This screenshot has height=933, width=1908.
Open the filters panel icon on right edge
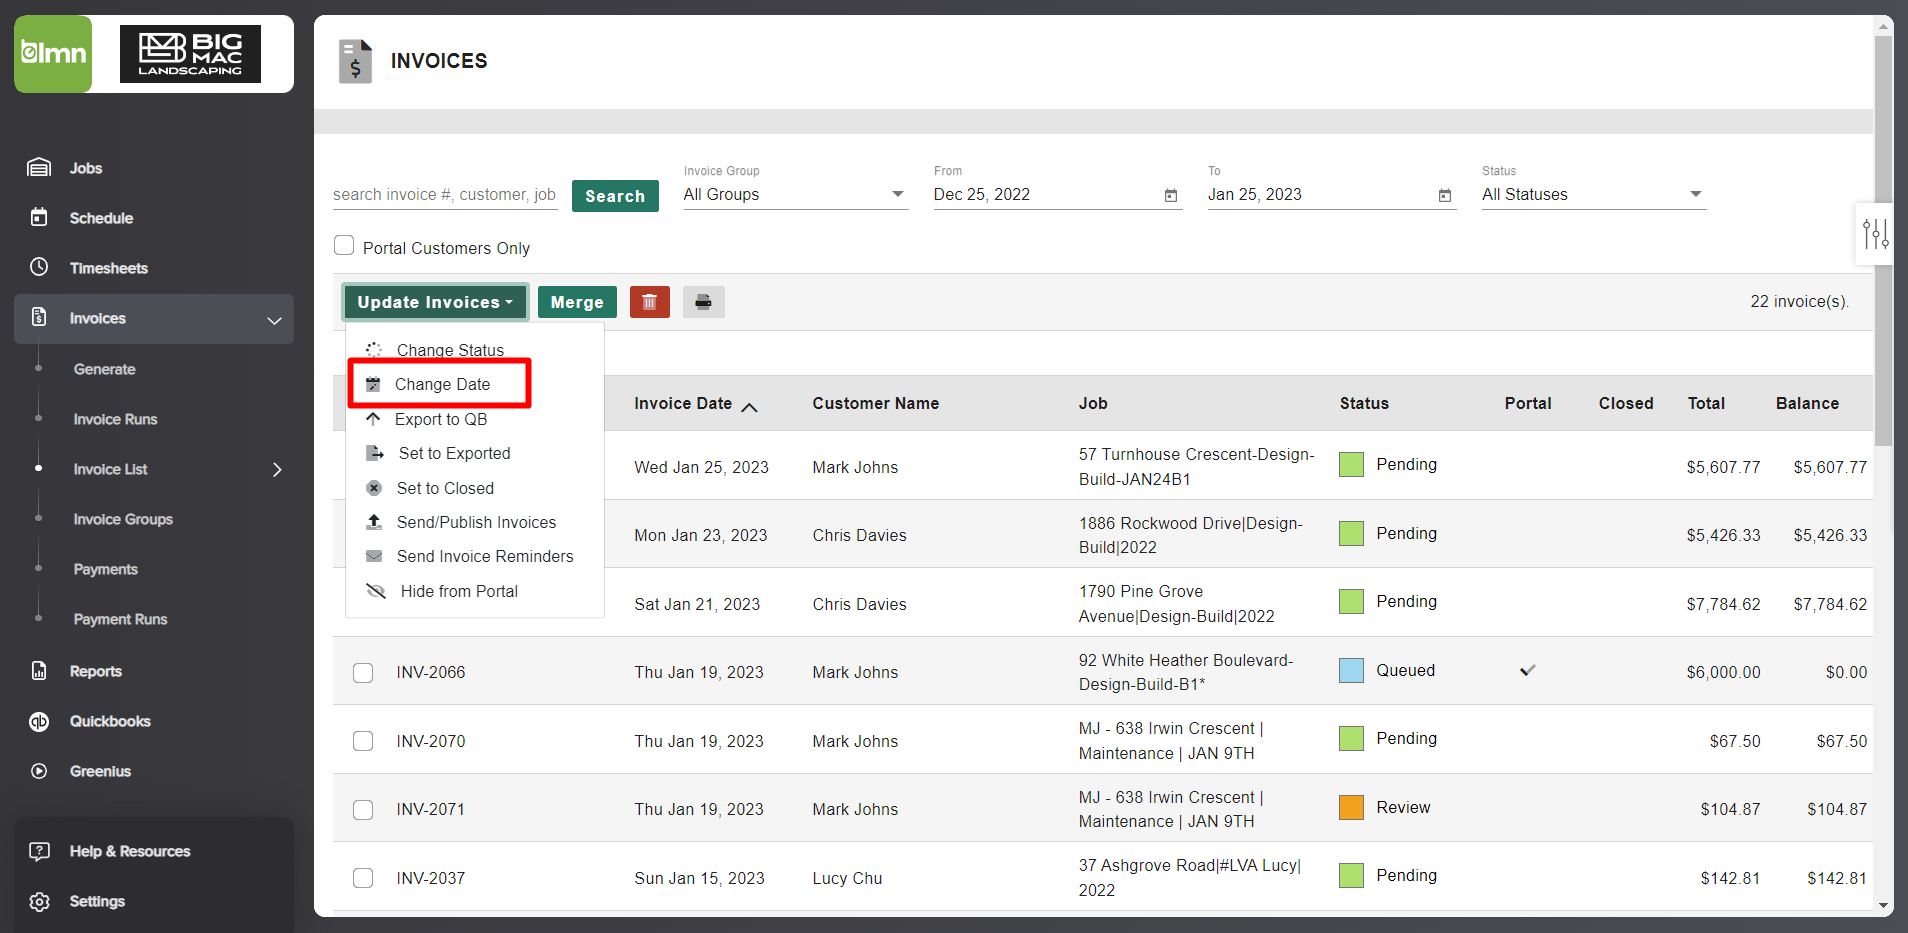(1877, 233)
